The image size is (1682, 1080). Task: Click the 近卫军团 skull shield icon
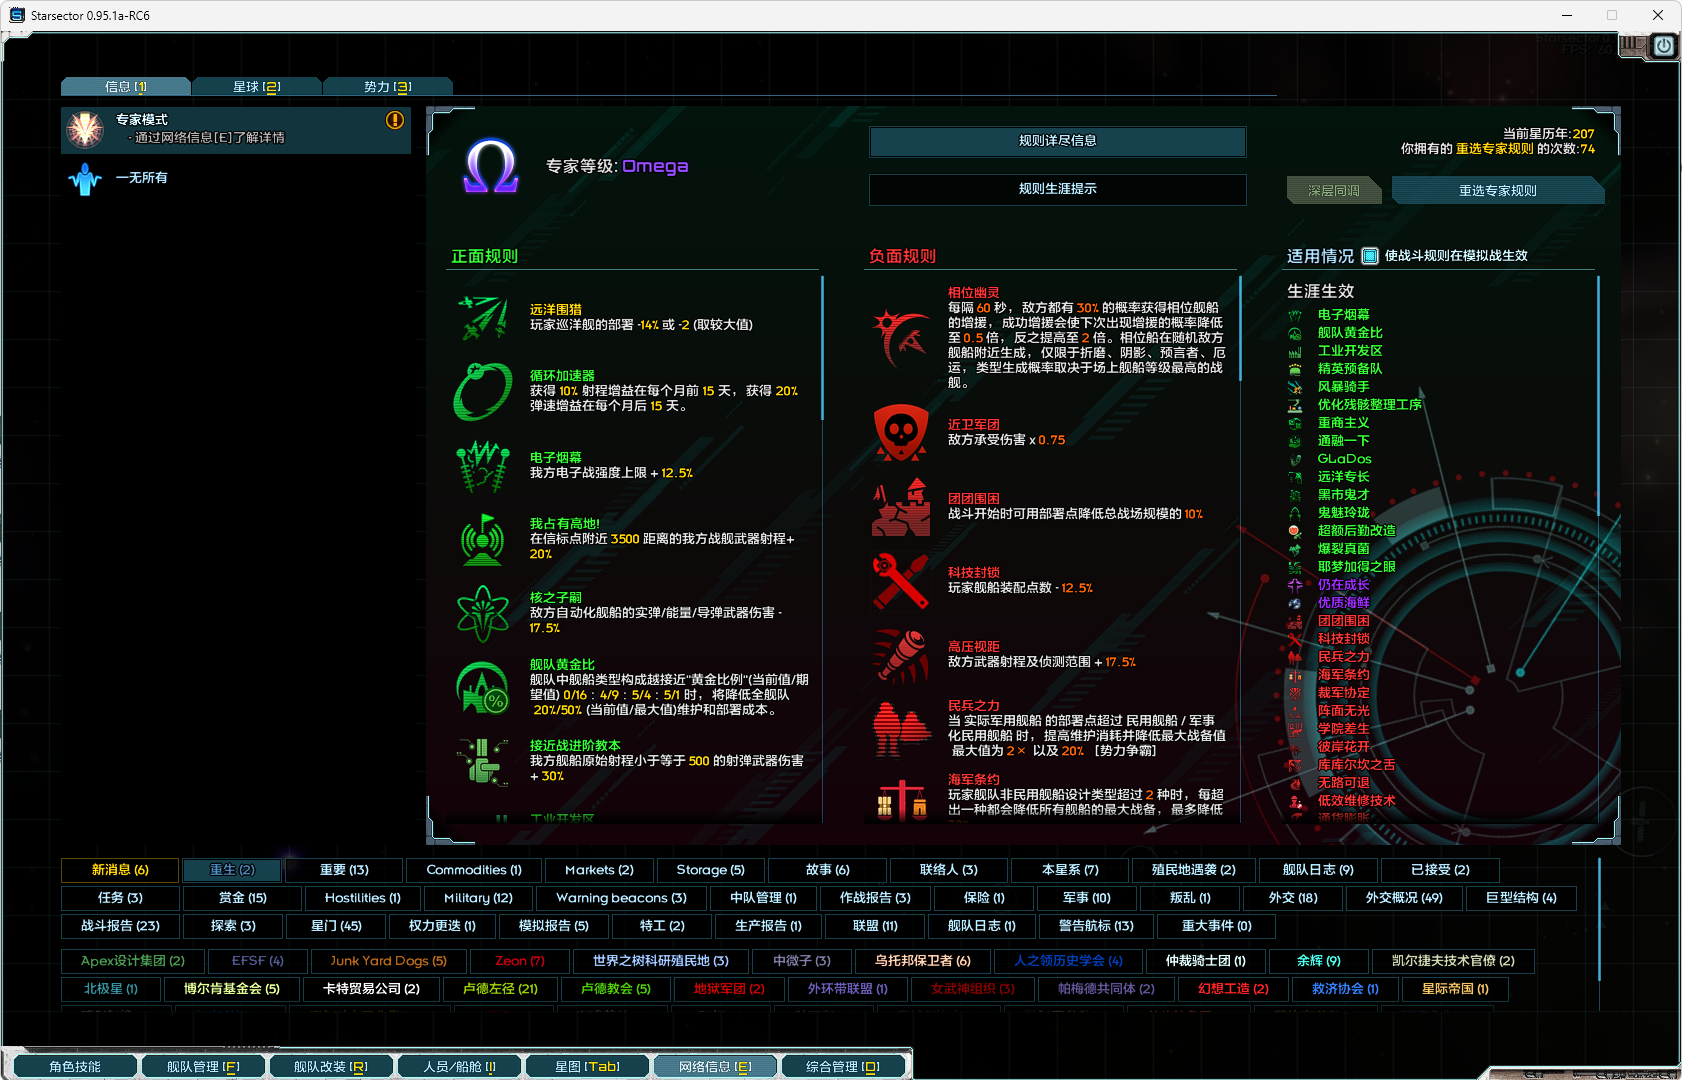point(901,432)
